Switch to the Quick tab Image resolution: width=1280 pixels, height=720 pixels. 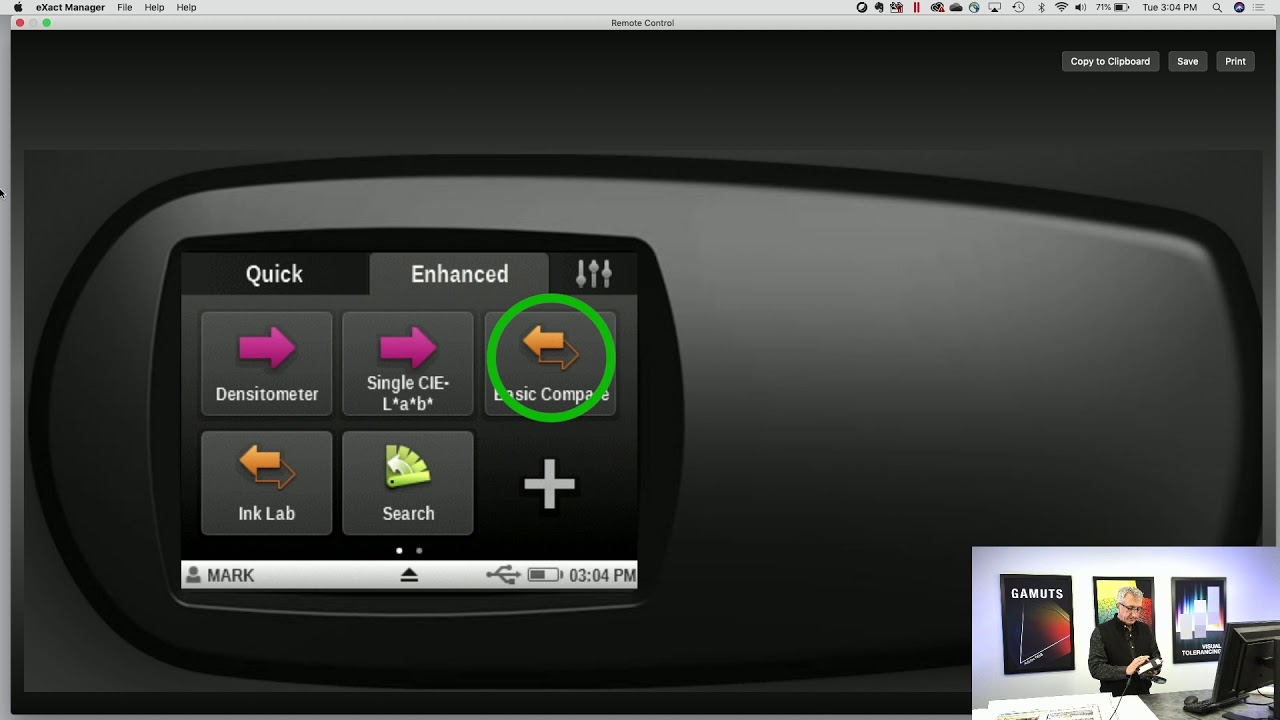pyautogui.click(x=274, y=273)
